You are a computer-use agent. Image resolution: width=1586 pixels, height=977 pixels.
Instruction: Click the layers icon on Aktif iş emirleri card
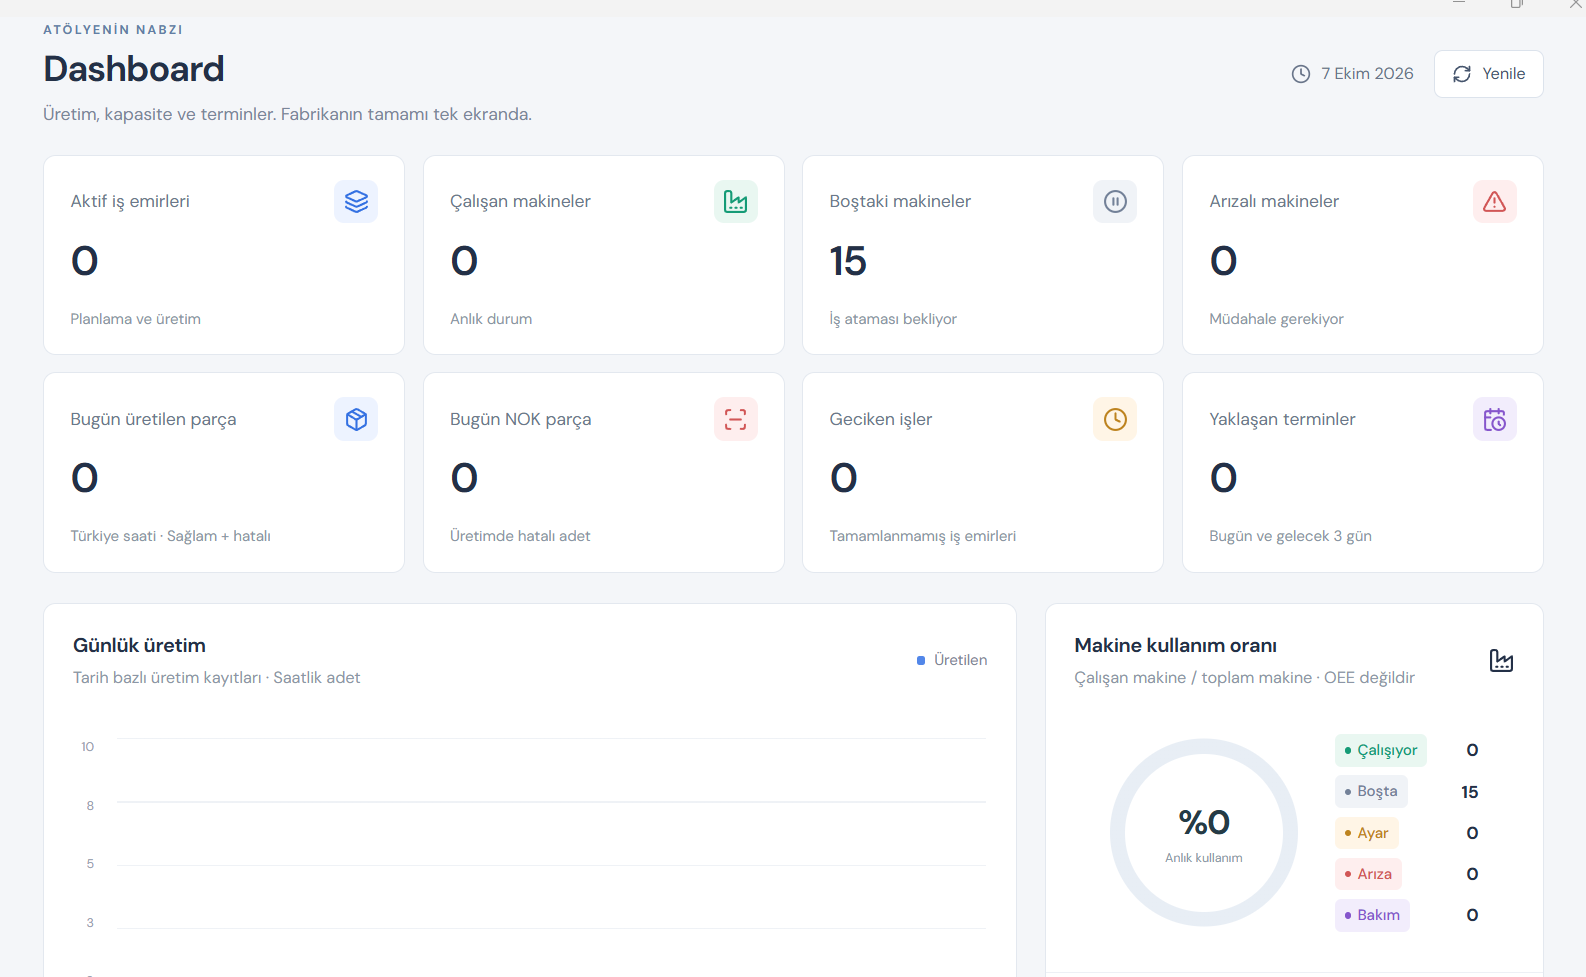(356, 201)
